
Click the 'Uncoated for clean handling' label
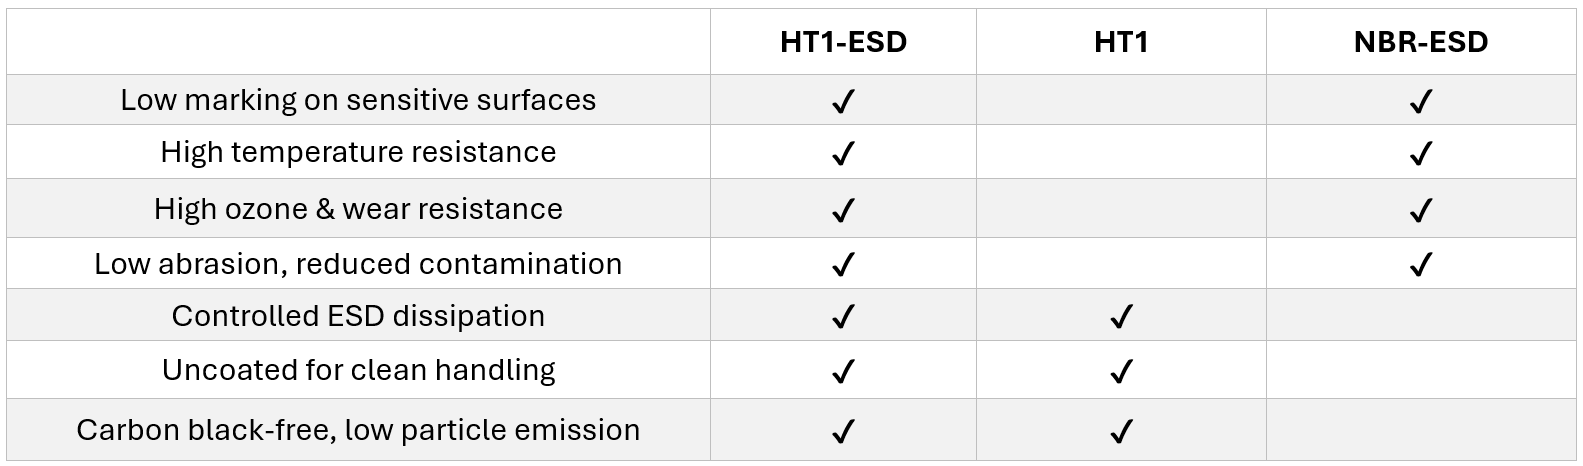[x=358, y=370]
